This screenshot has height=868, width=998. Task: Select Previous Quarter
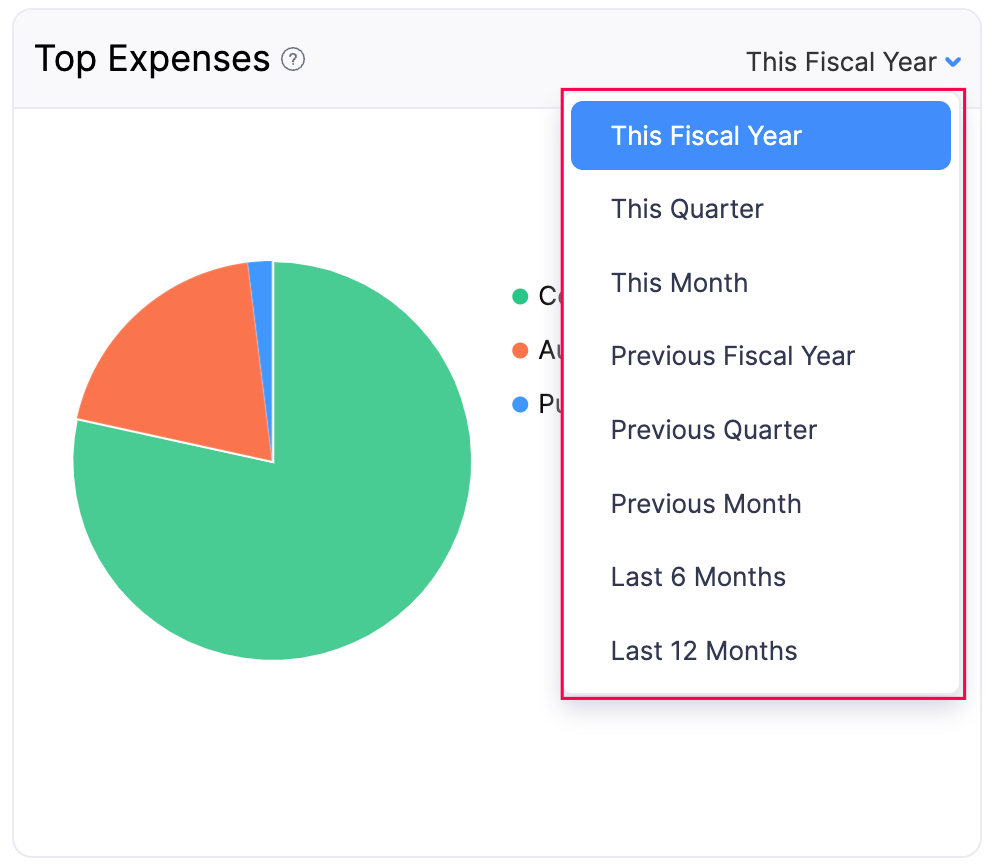point(713,430)
